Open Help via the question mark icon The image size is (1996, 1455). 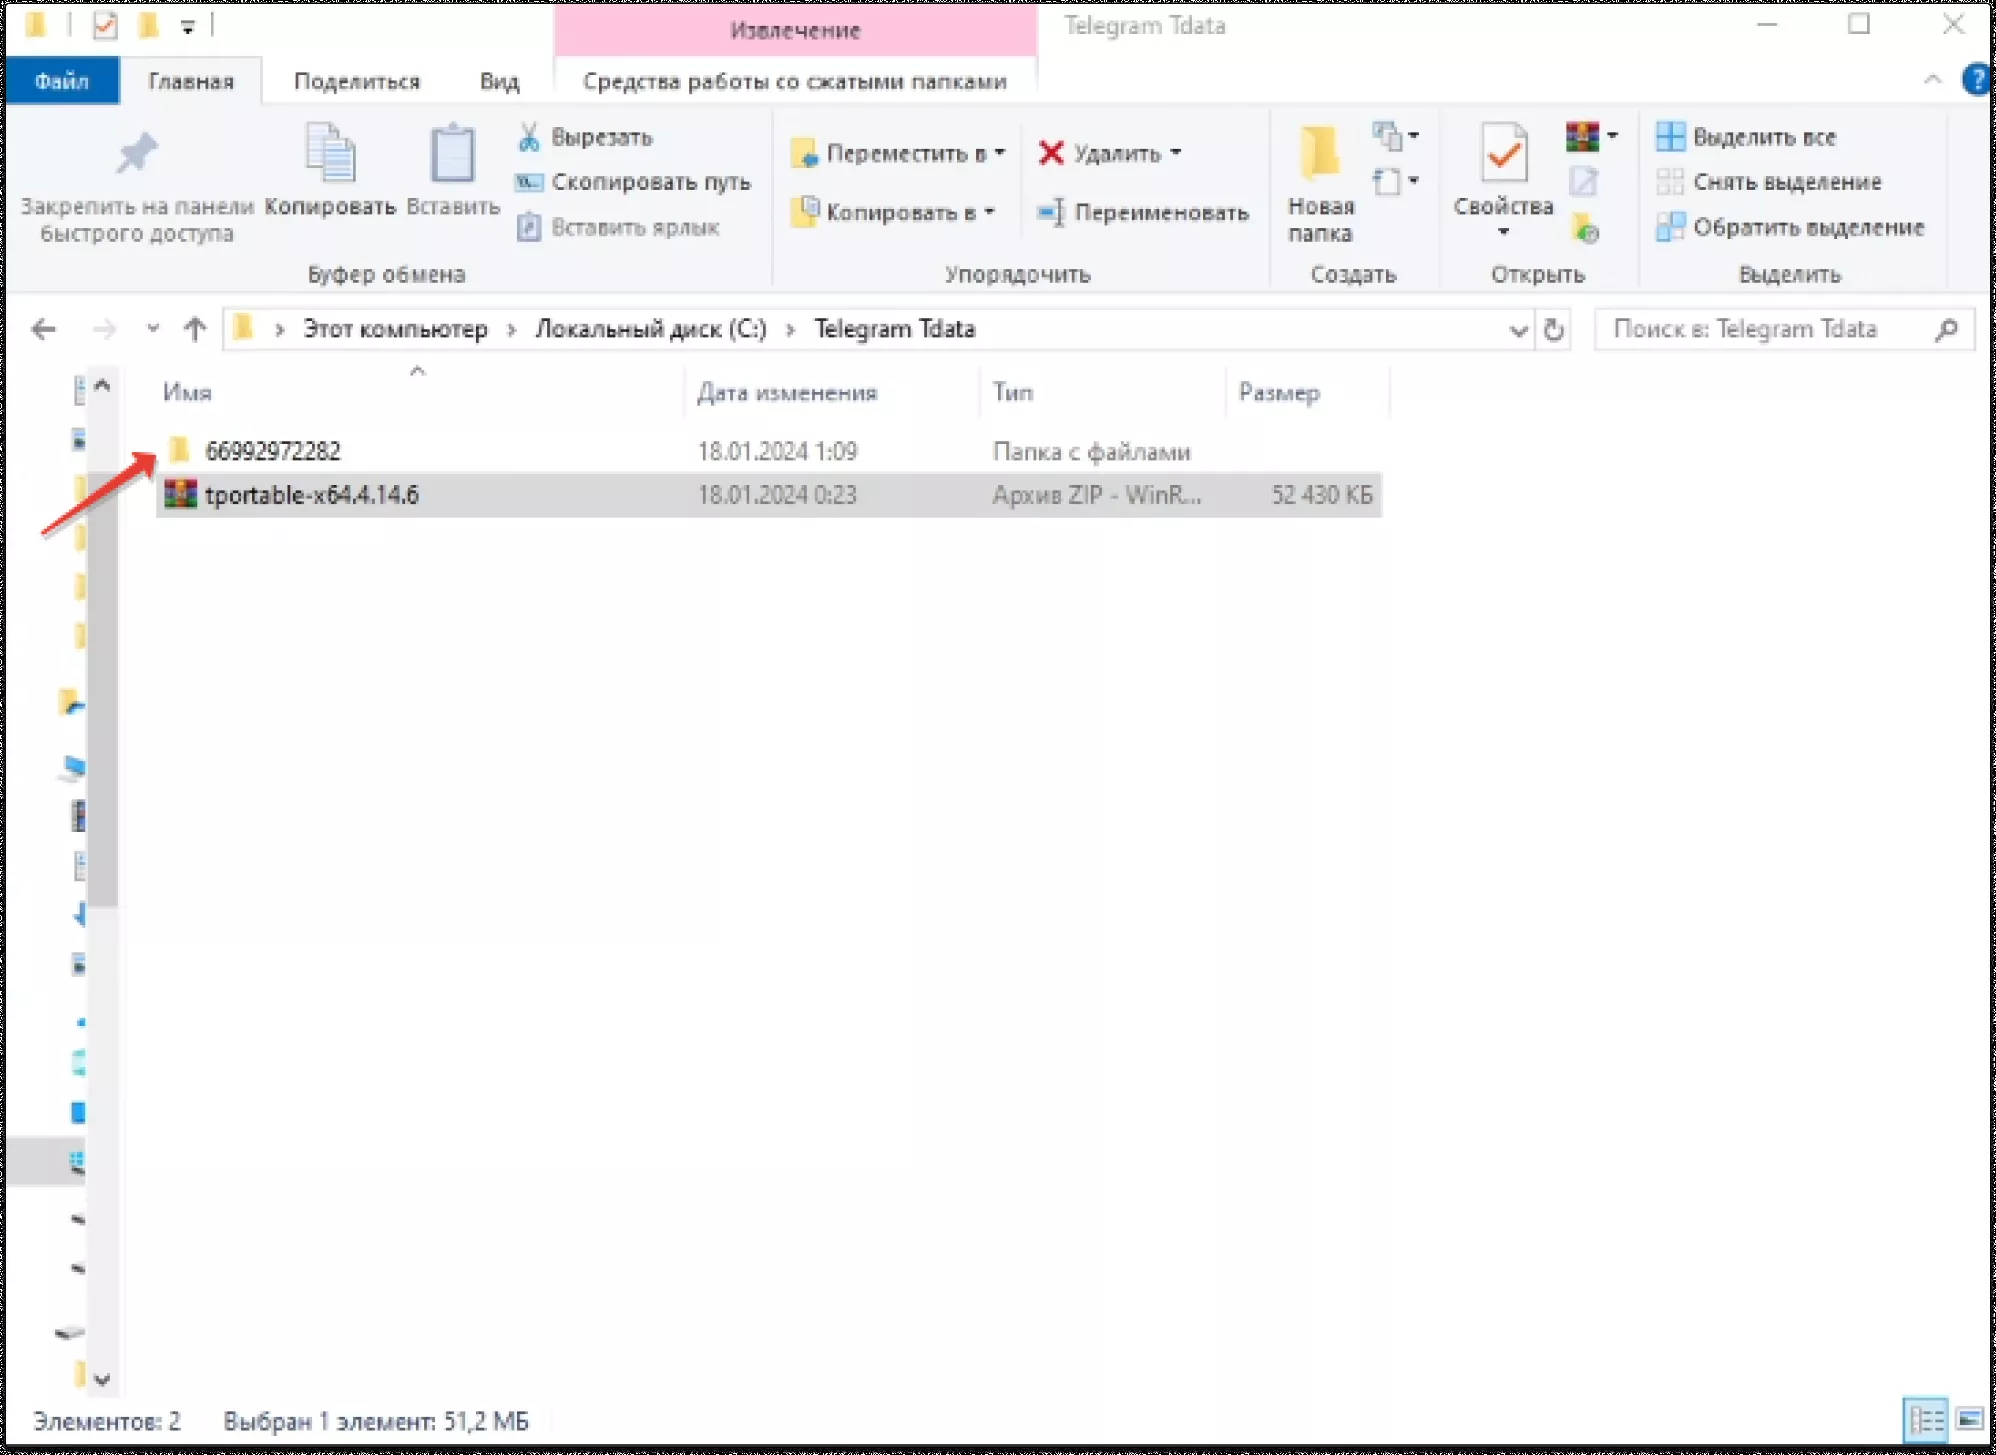tap(1976, 79)
